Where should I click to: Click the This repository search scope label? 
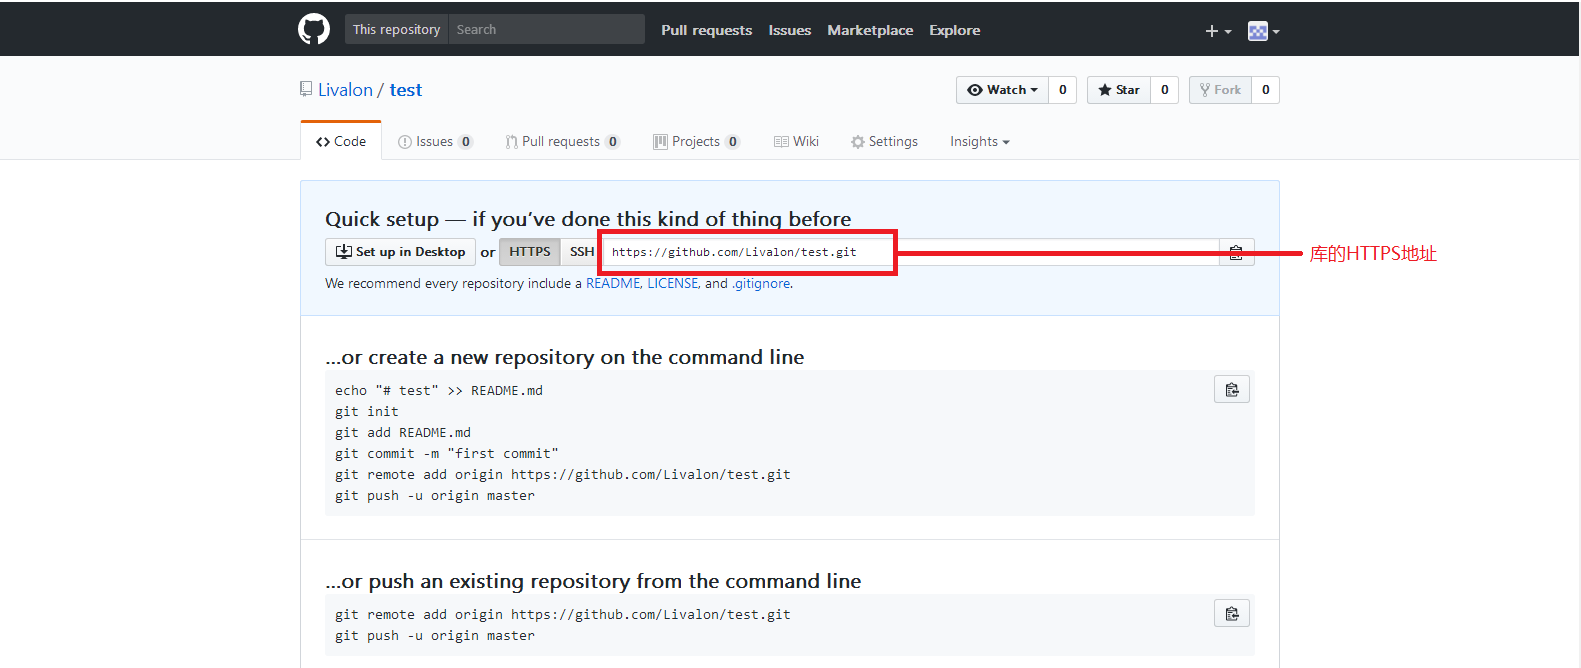397,29
